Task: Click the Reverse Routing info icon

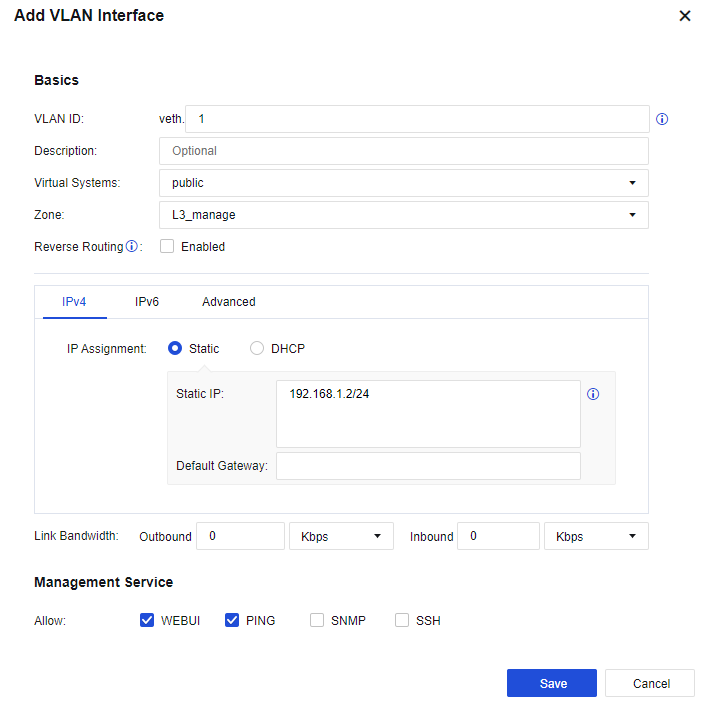Action: coord(131,246)
